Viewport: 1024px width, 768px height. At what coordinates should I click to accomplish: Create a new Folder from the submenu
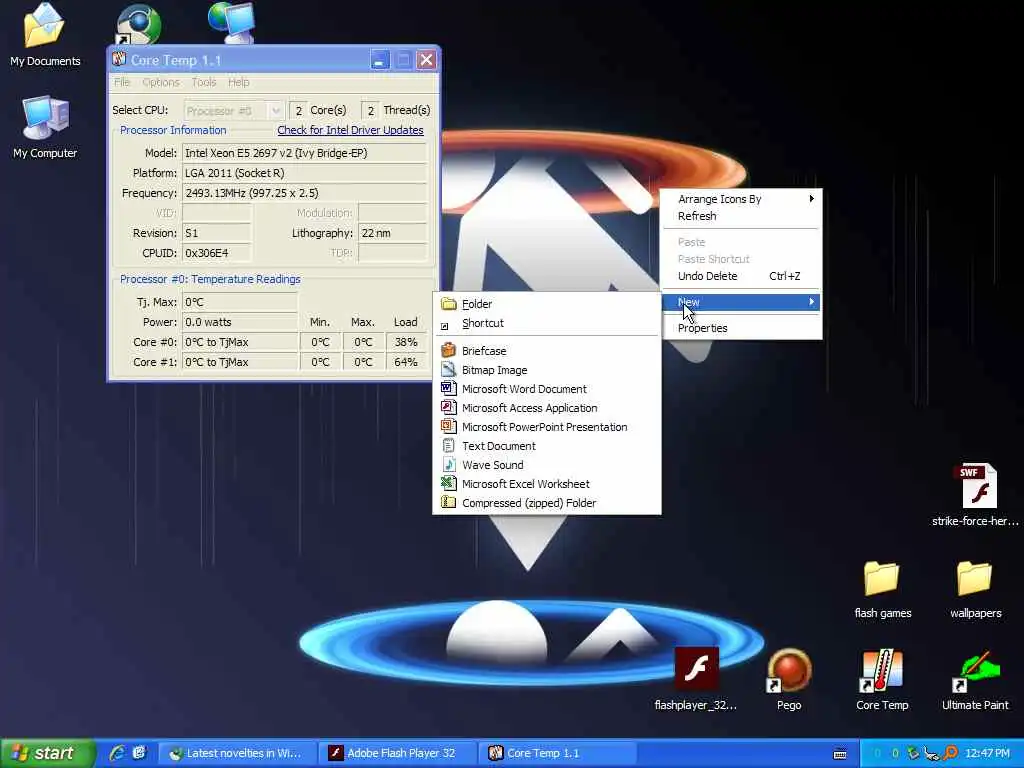pos(547,304)
